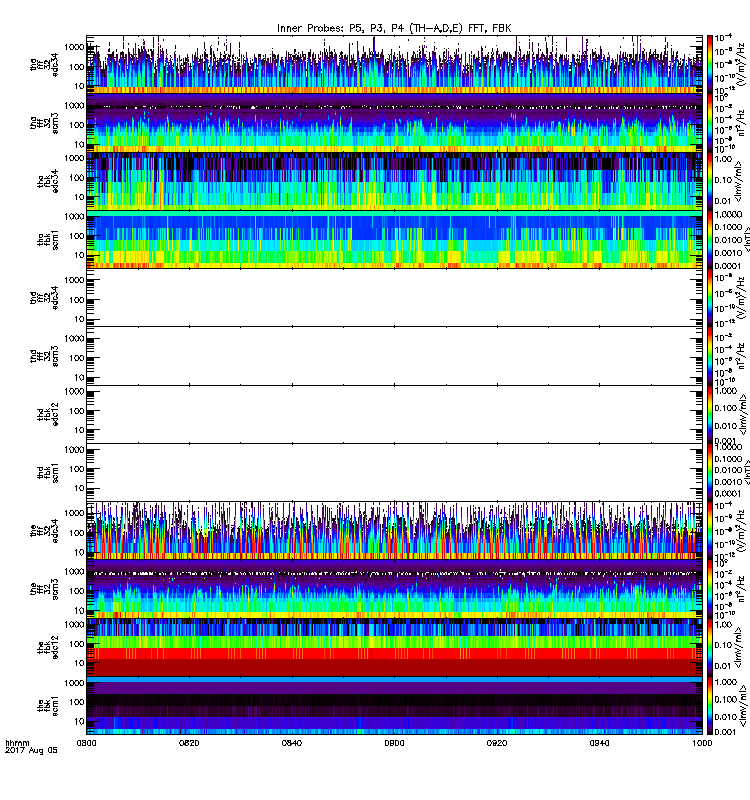750x800 pixels.
Task: Click the 0.0001 color scale value of tha fbk scm1
Action: pos(728,266)
